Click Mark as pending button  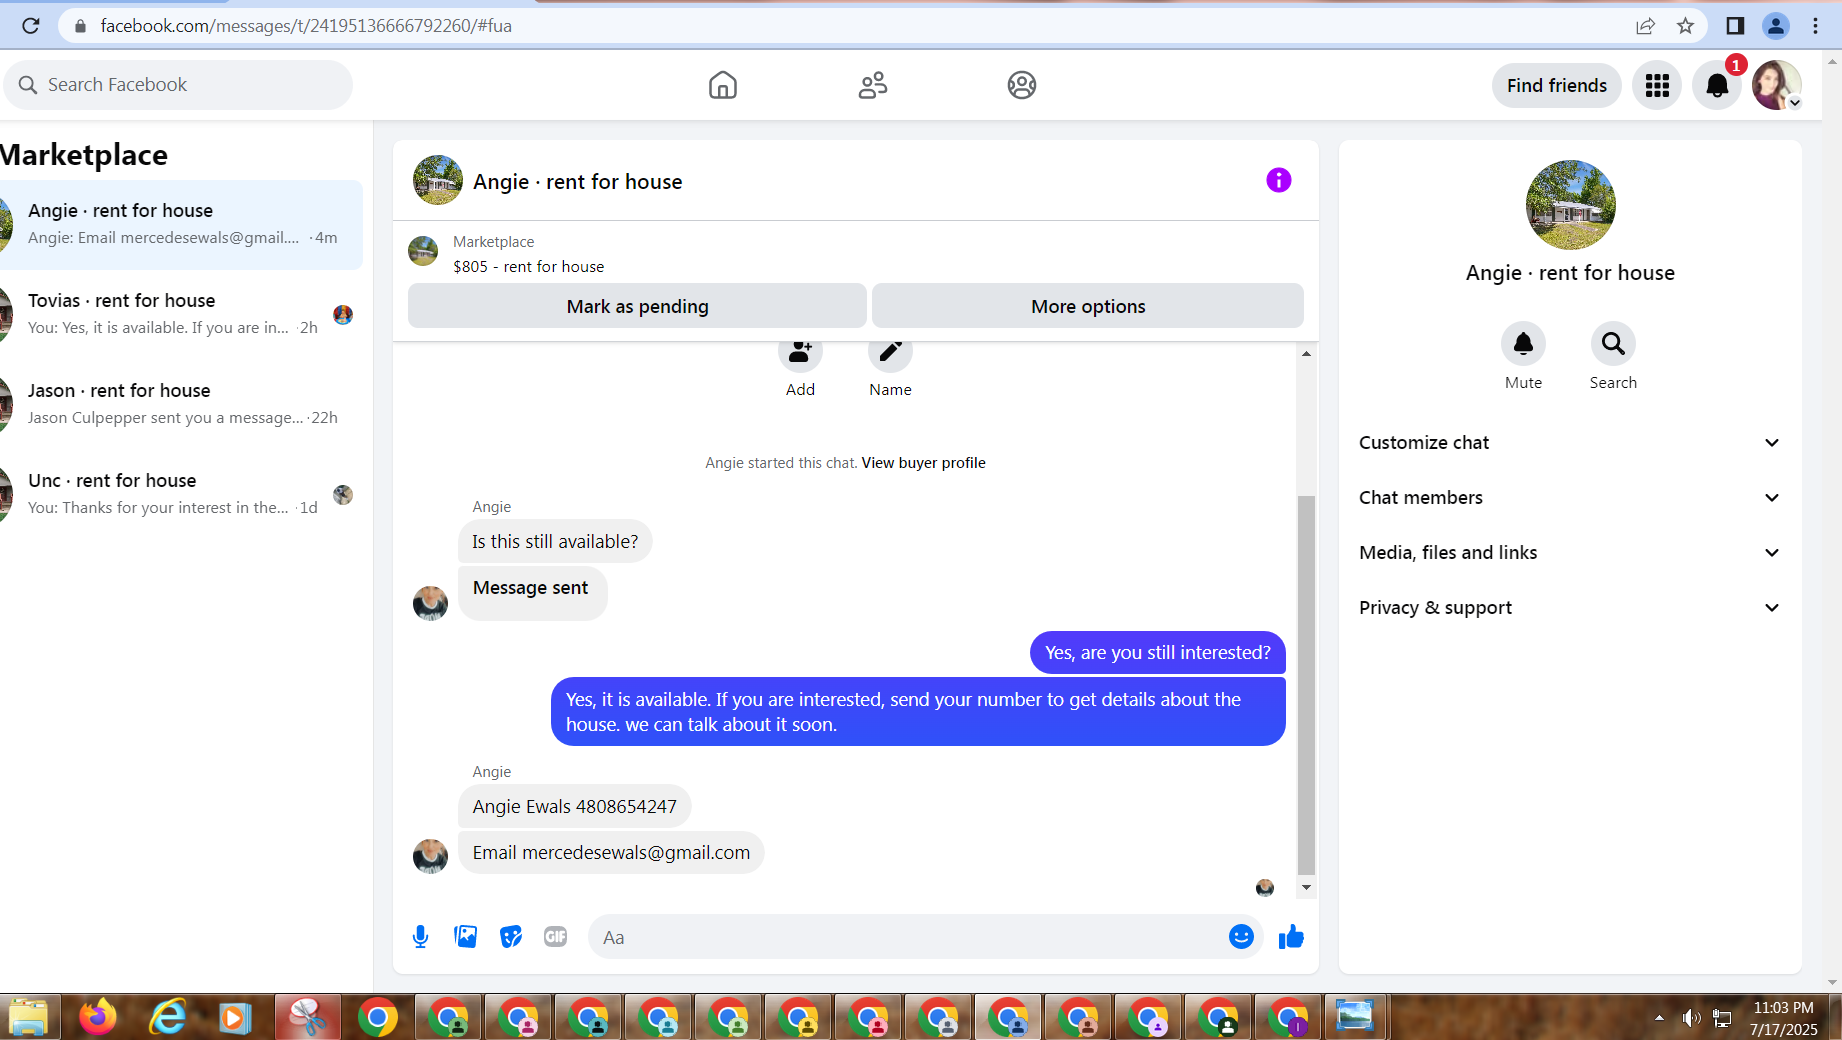(637, 306)
